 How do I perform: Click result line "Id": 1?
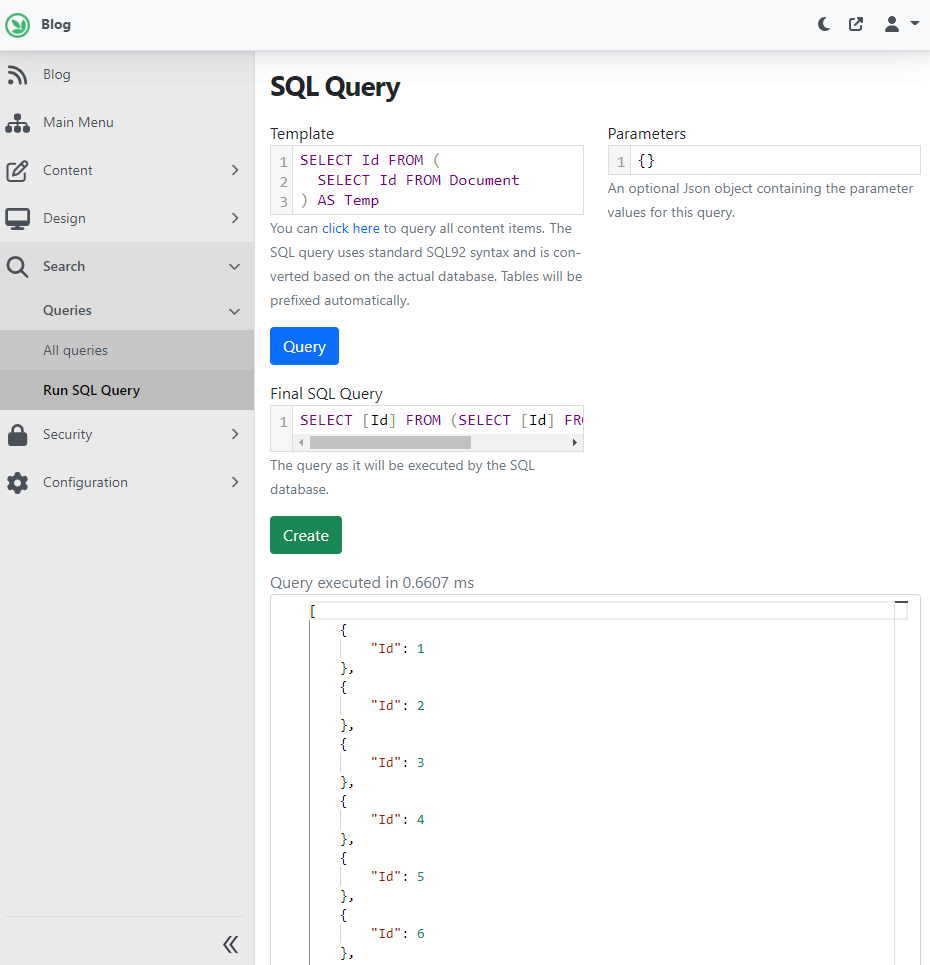[x=398, y=649]
